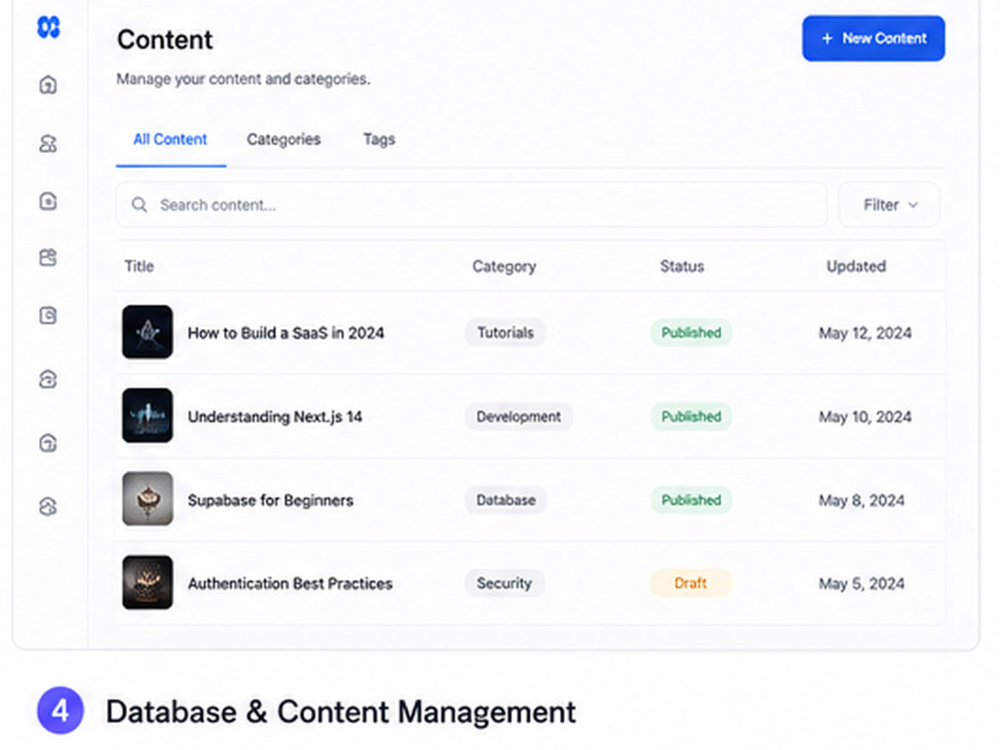Viewport: 1000px width, 750px height.
Task: Click the date May 12, 2024
Action: (865, 333)
